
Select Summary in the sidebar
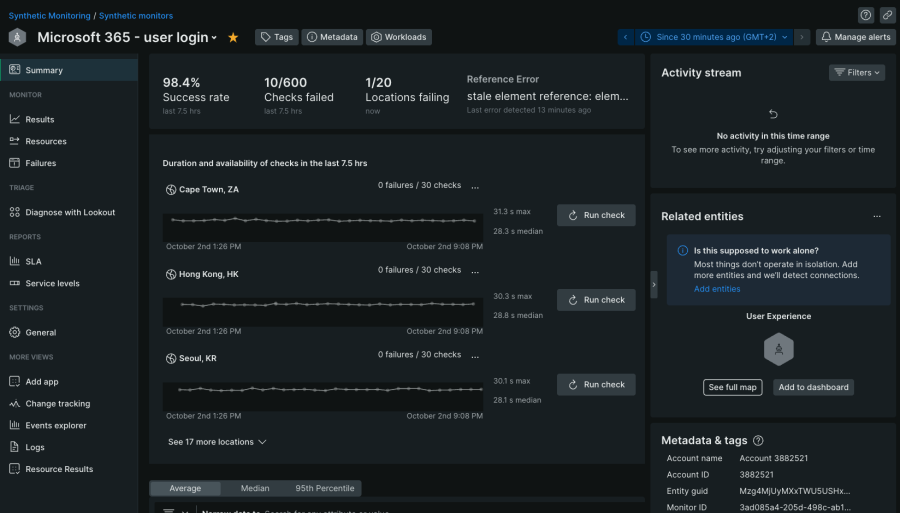click(x=69, y=70)
